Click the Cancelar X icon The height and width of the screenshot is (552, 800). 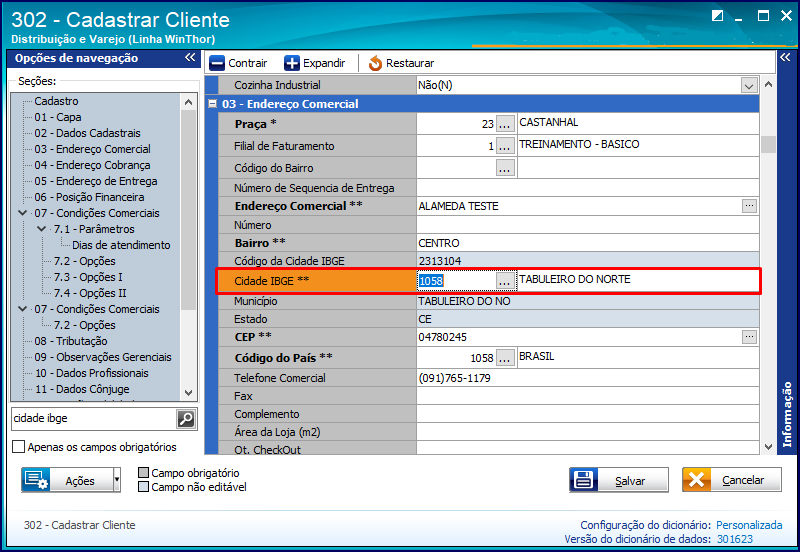696,480
